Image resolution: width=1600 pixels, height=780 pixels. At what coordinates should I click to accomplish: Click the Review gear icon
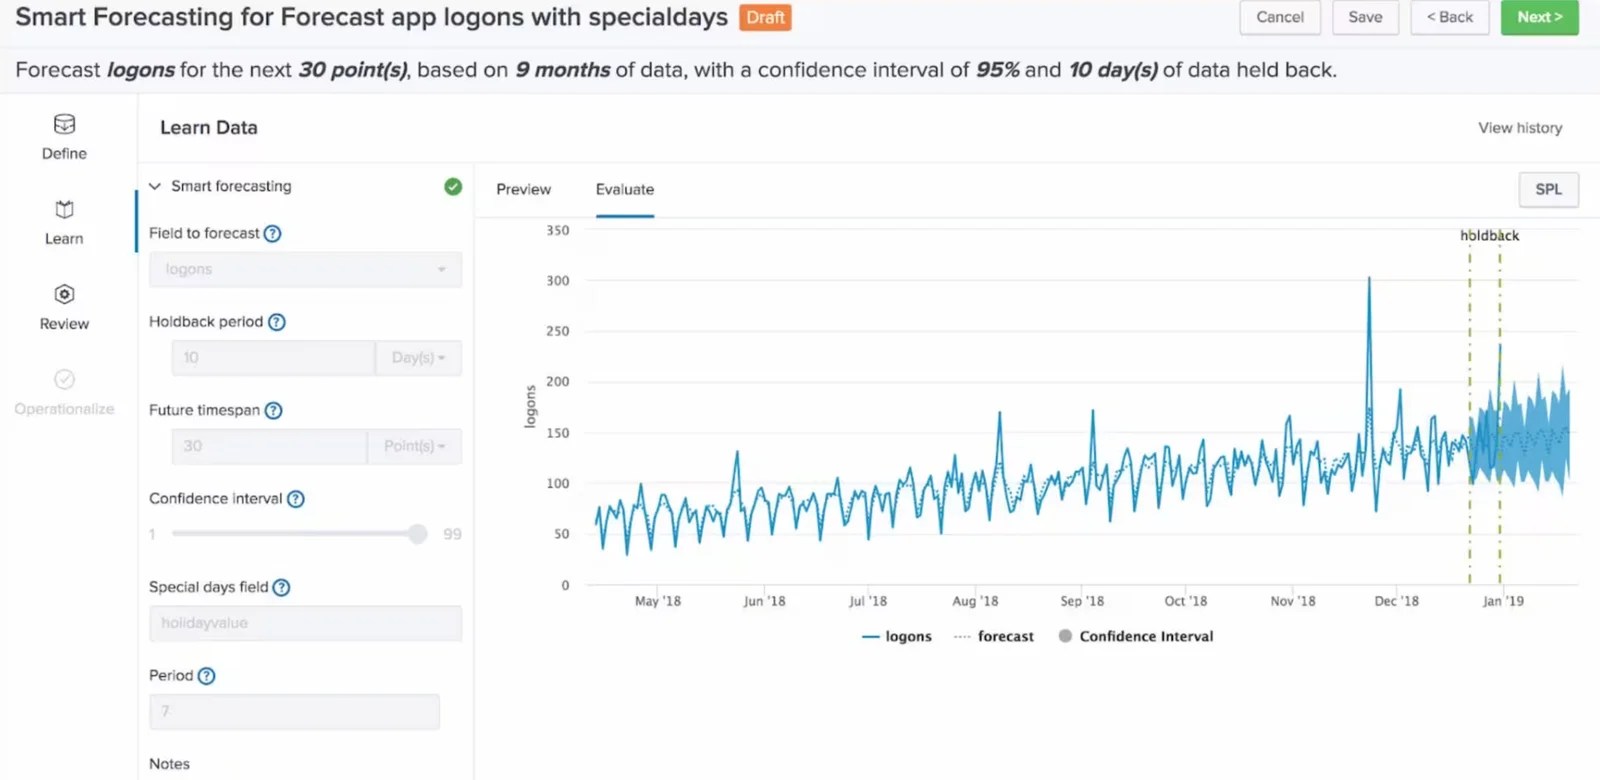[63, 294]
